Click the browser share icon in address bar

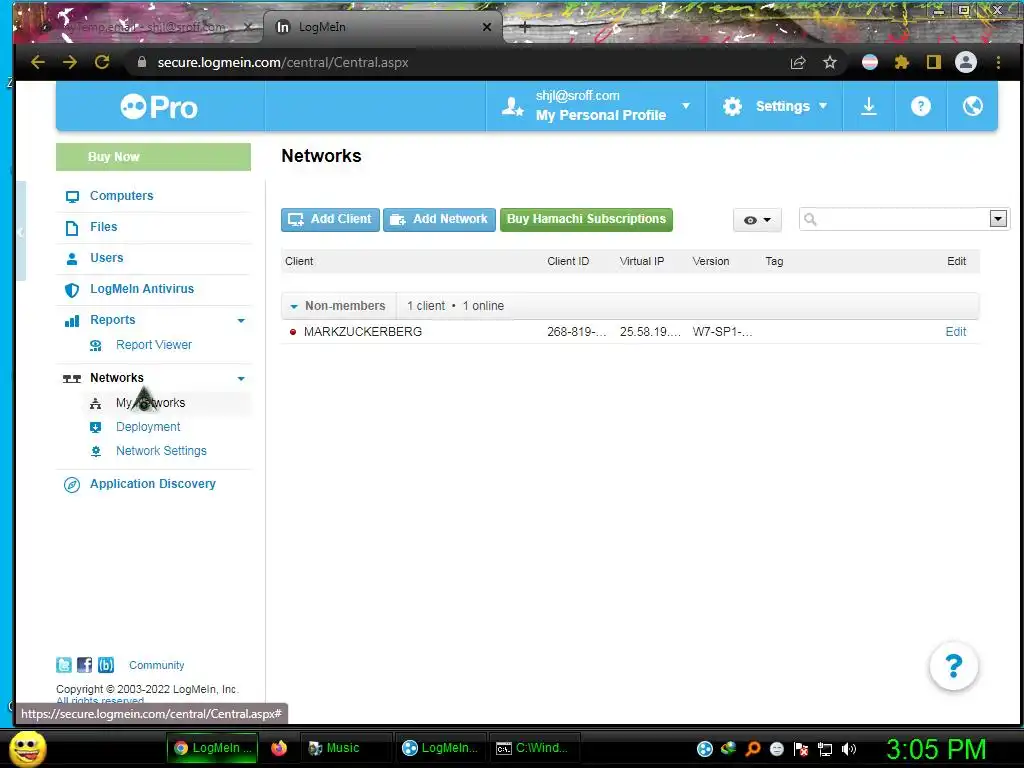[797, 63]
